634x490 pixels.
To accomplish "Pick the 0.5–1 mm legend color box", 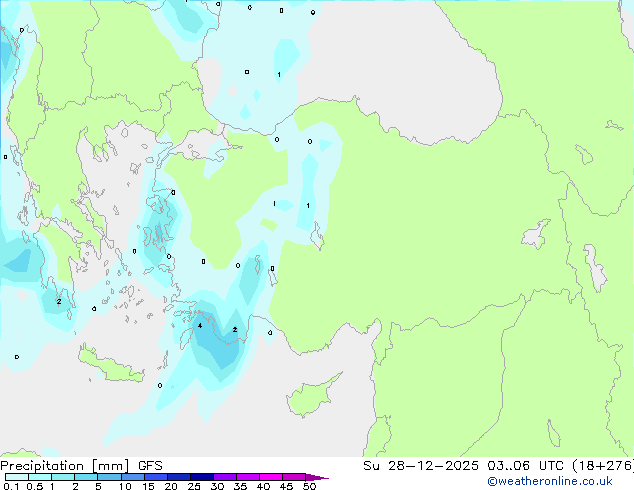I will 40,477.
